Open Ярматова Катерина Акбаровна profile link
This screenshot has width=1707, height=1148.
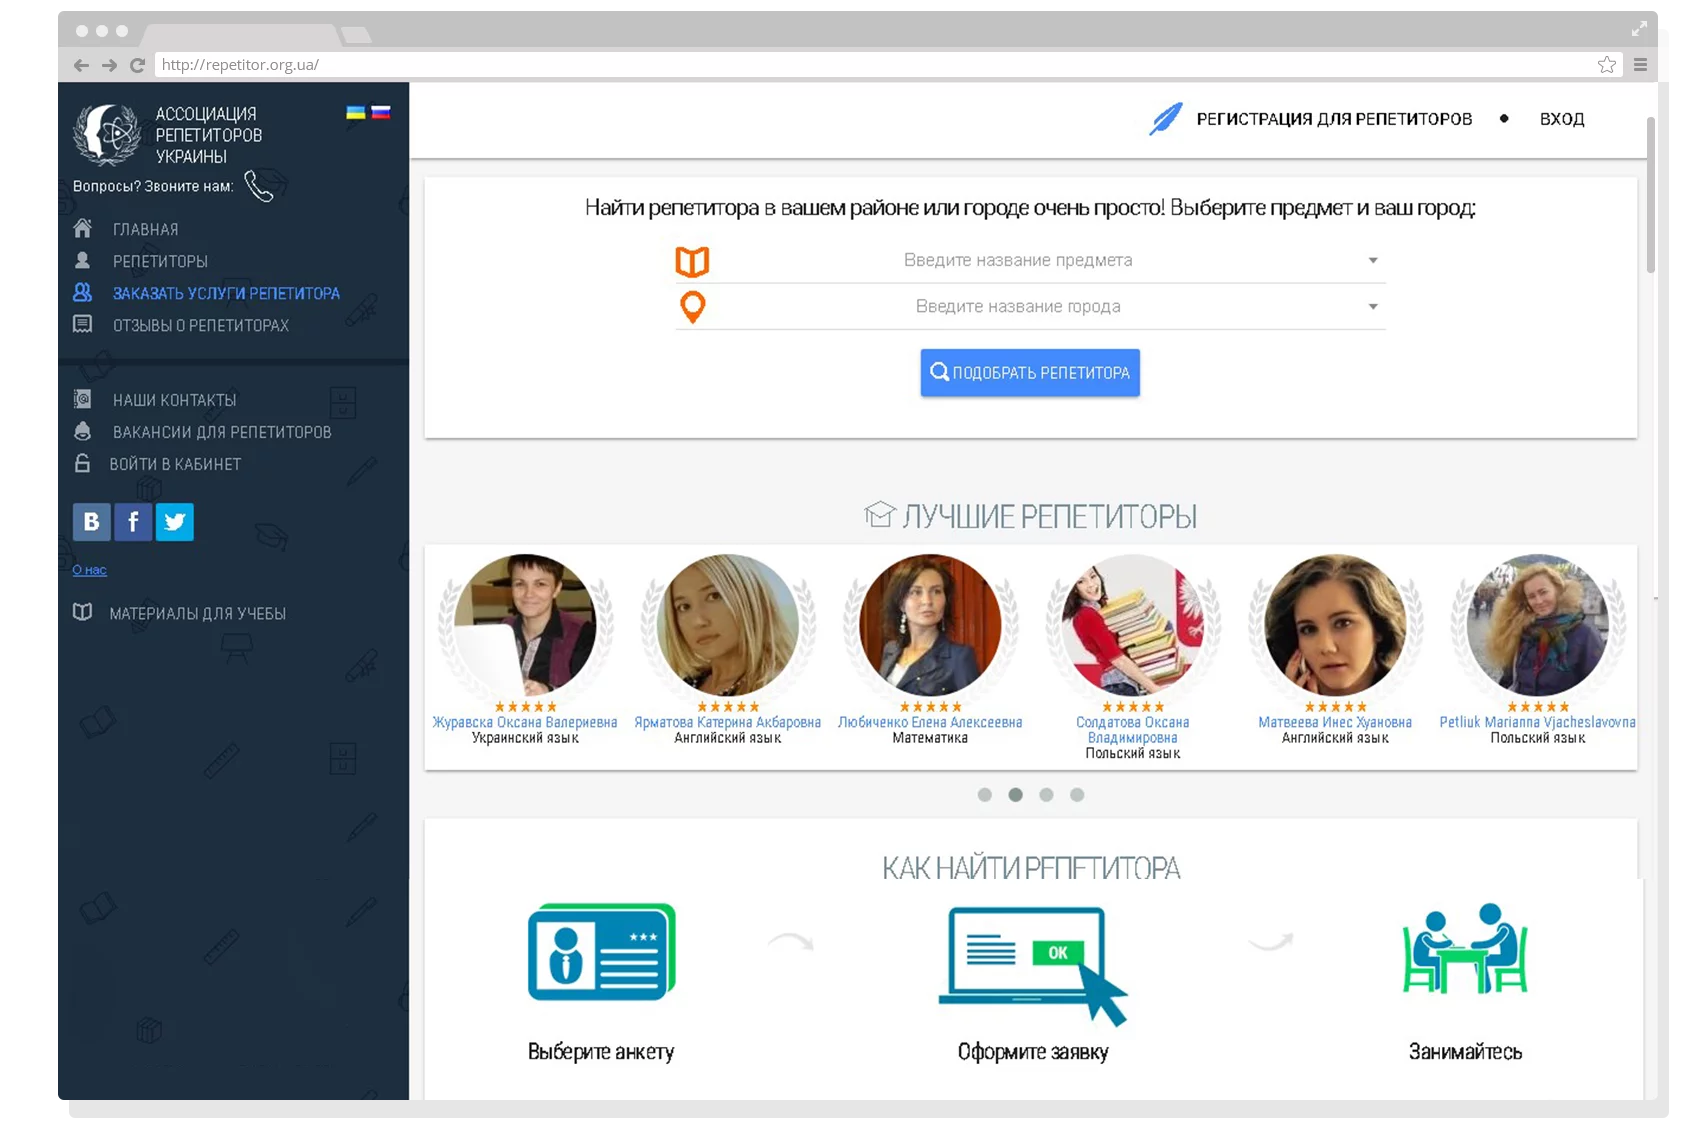728,722
